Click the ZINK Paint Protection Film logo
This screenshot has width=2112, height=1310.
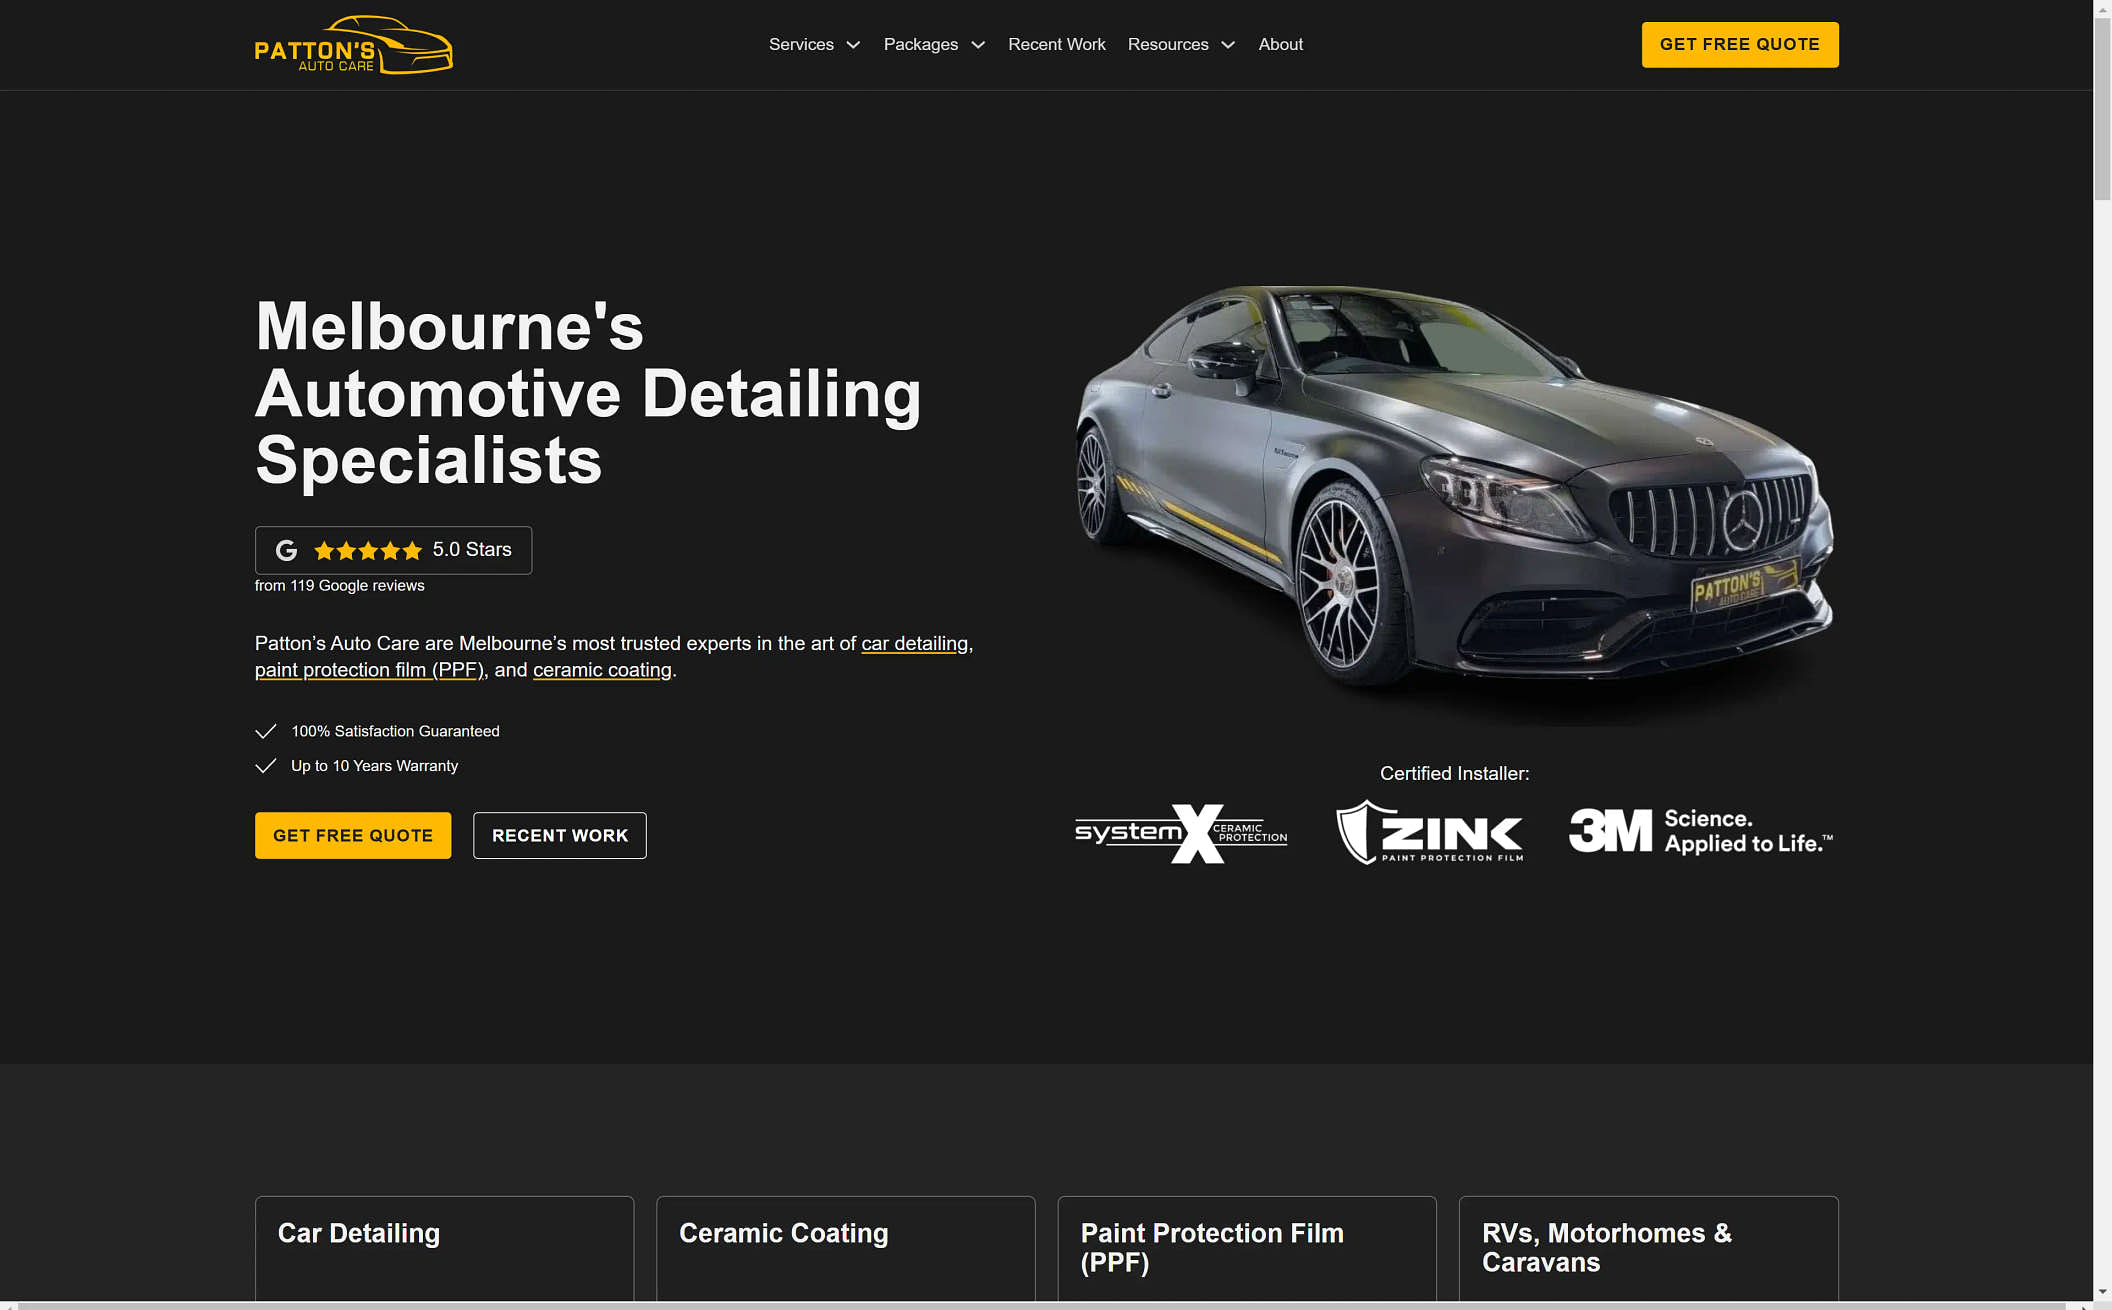coord(1429,832)
